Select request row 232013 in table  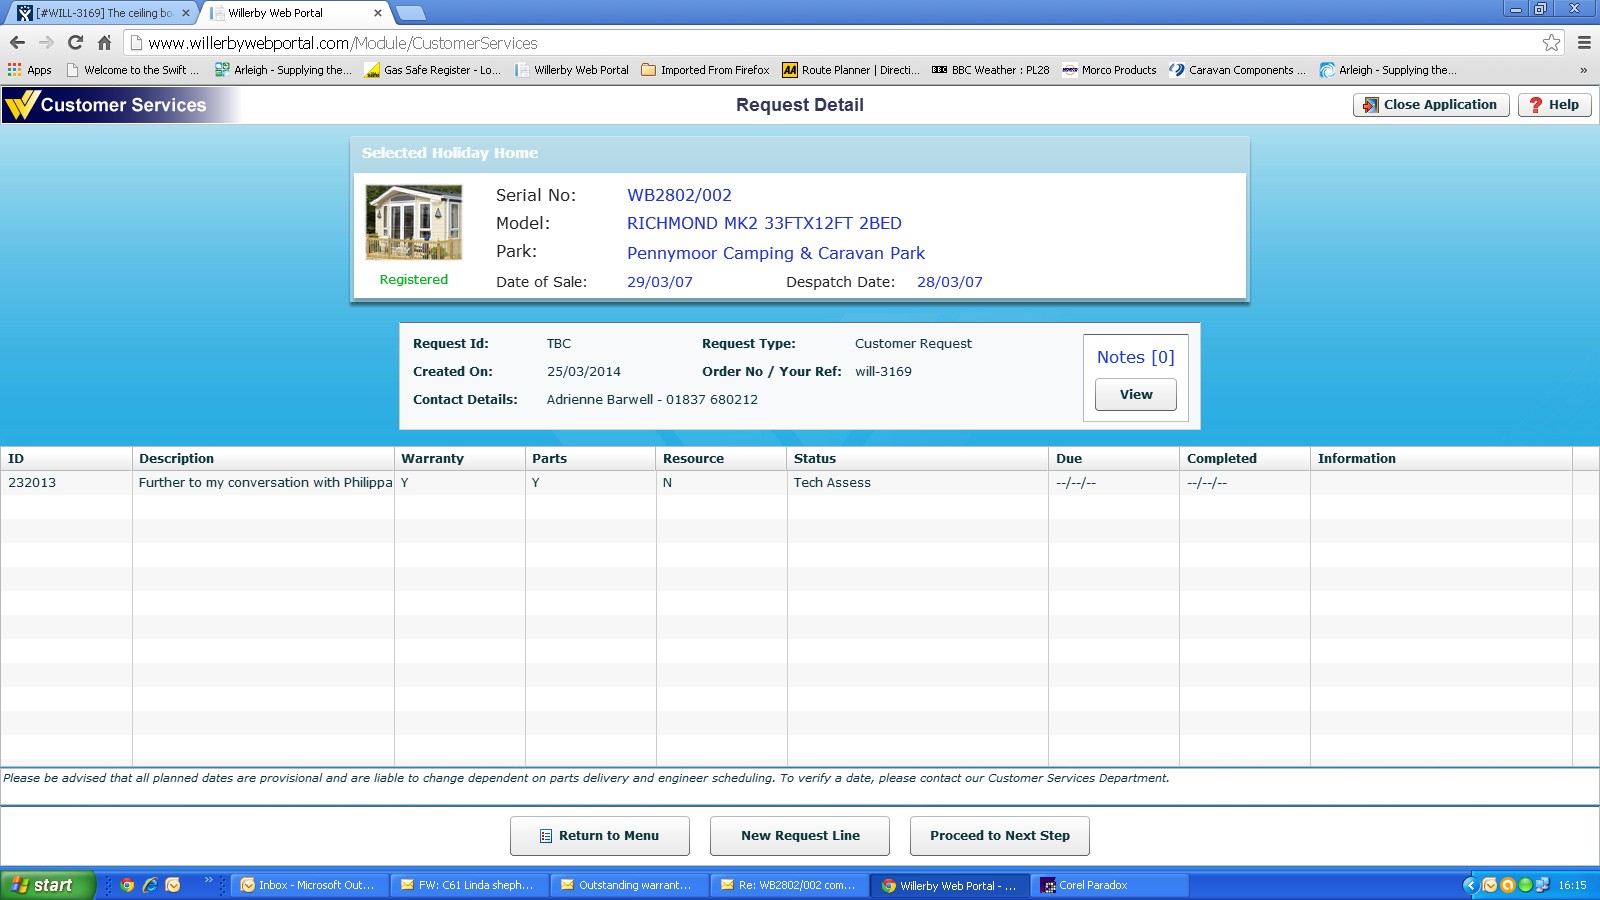point(265,483)
